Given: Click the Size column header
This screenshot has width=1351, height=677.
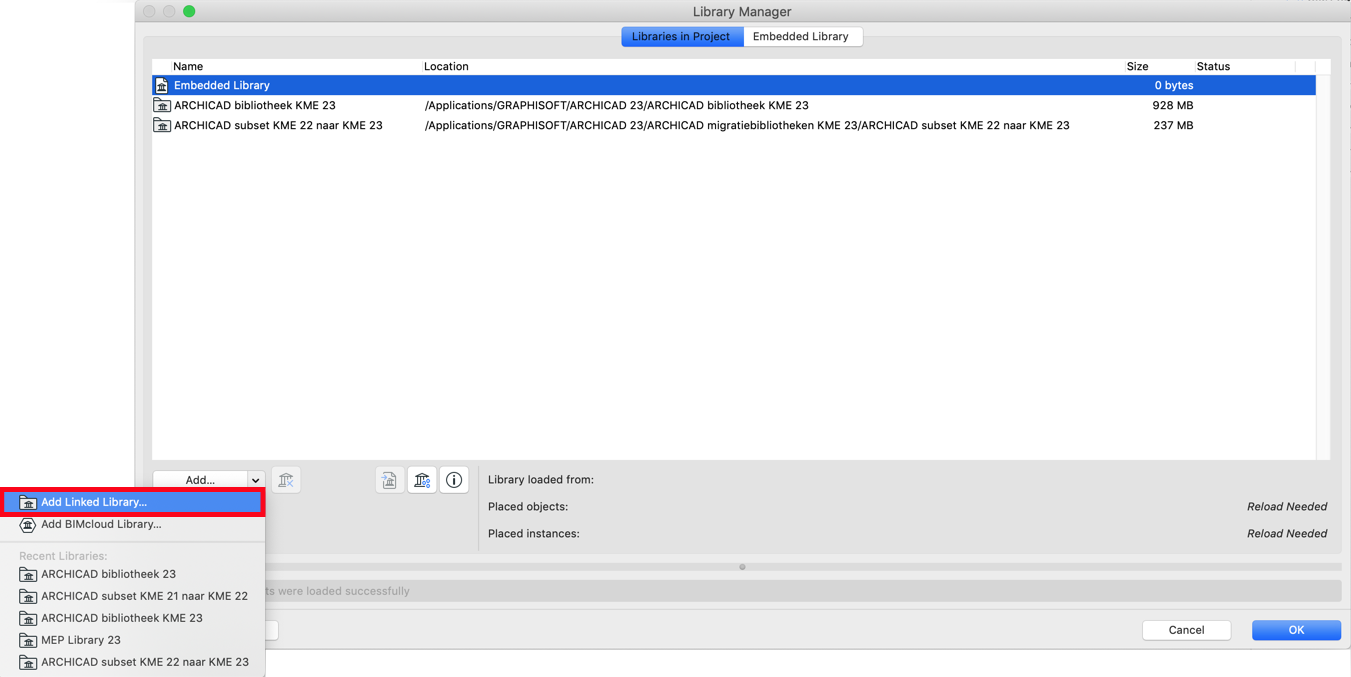Looking at the screenshot, I should [1138, 66].
